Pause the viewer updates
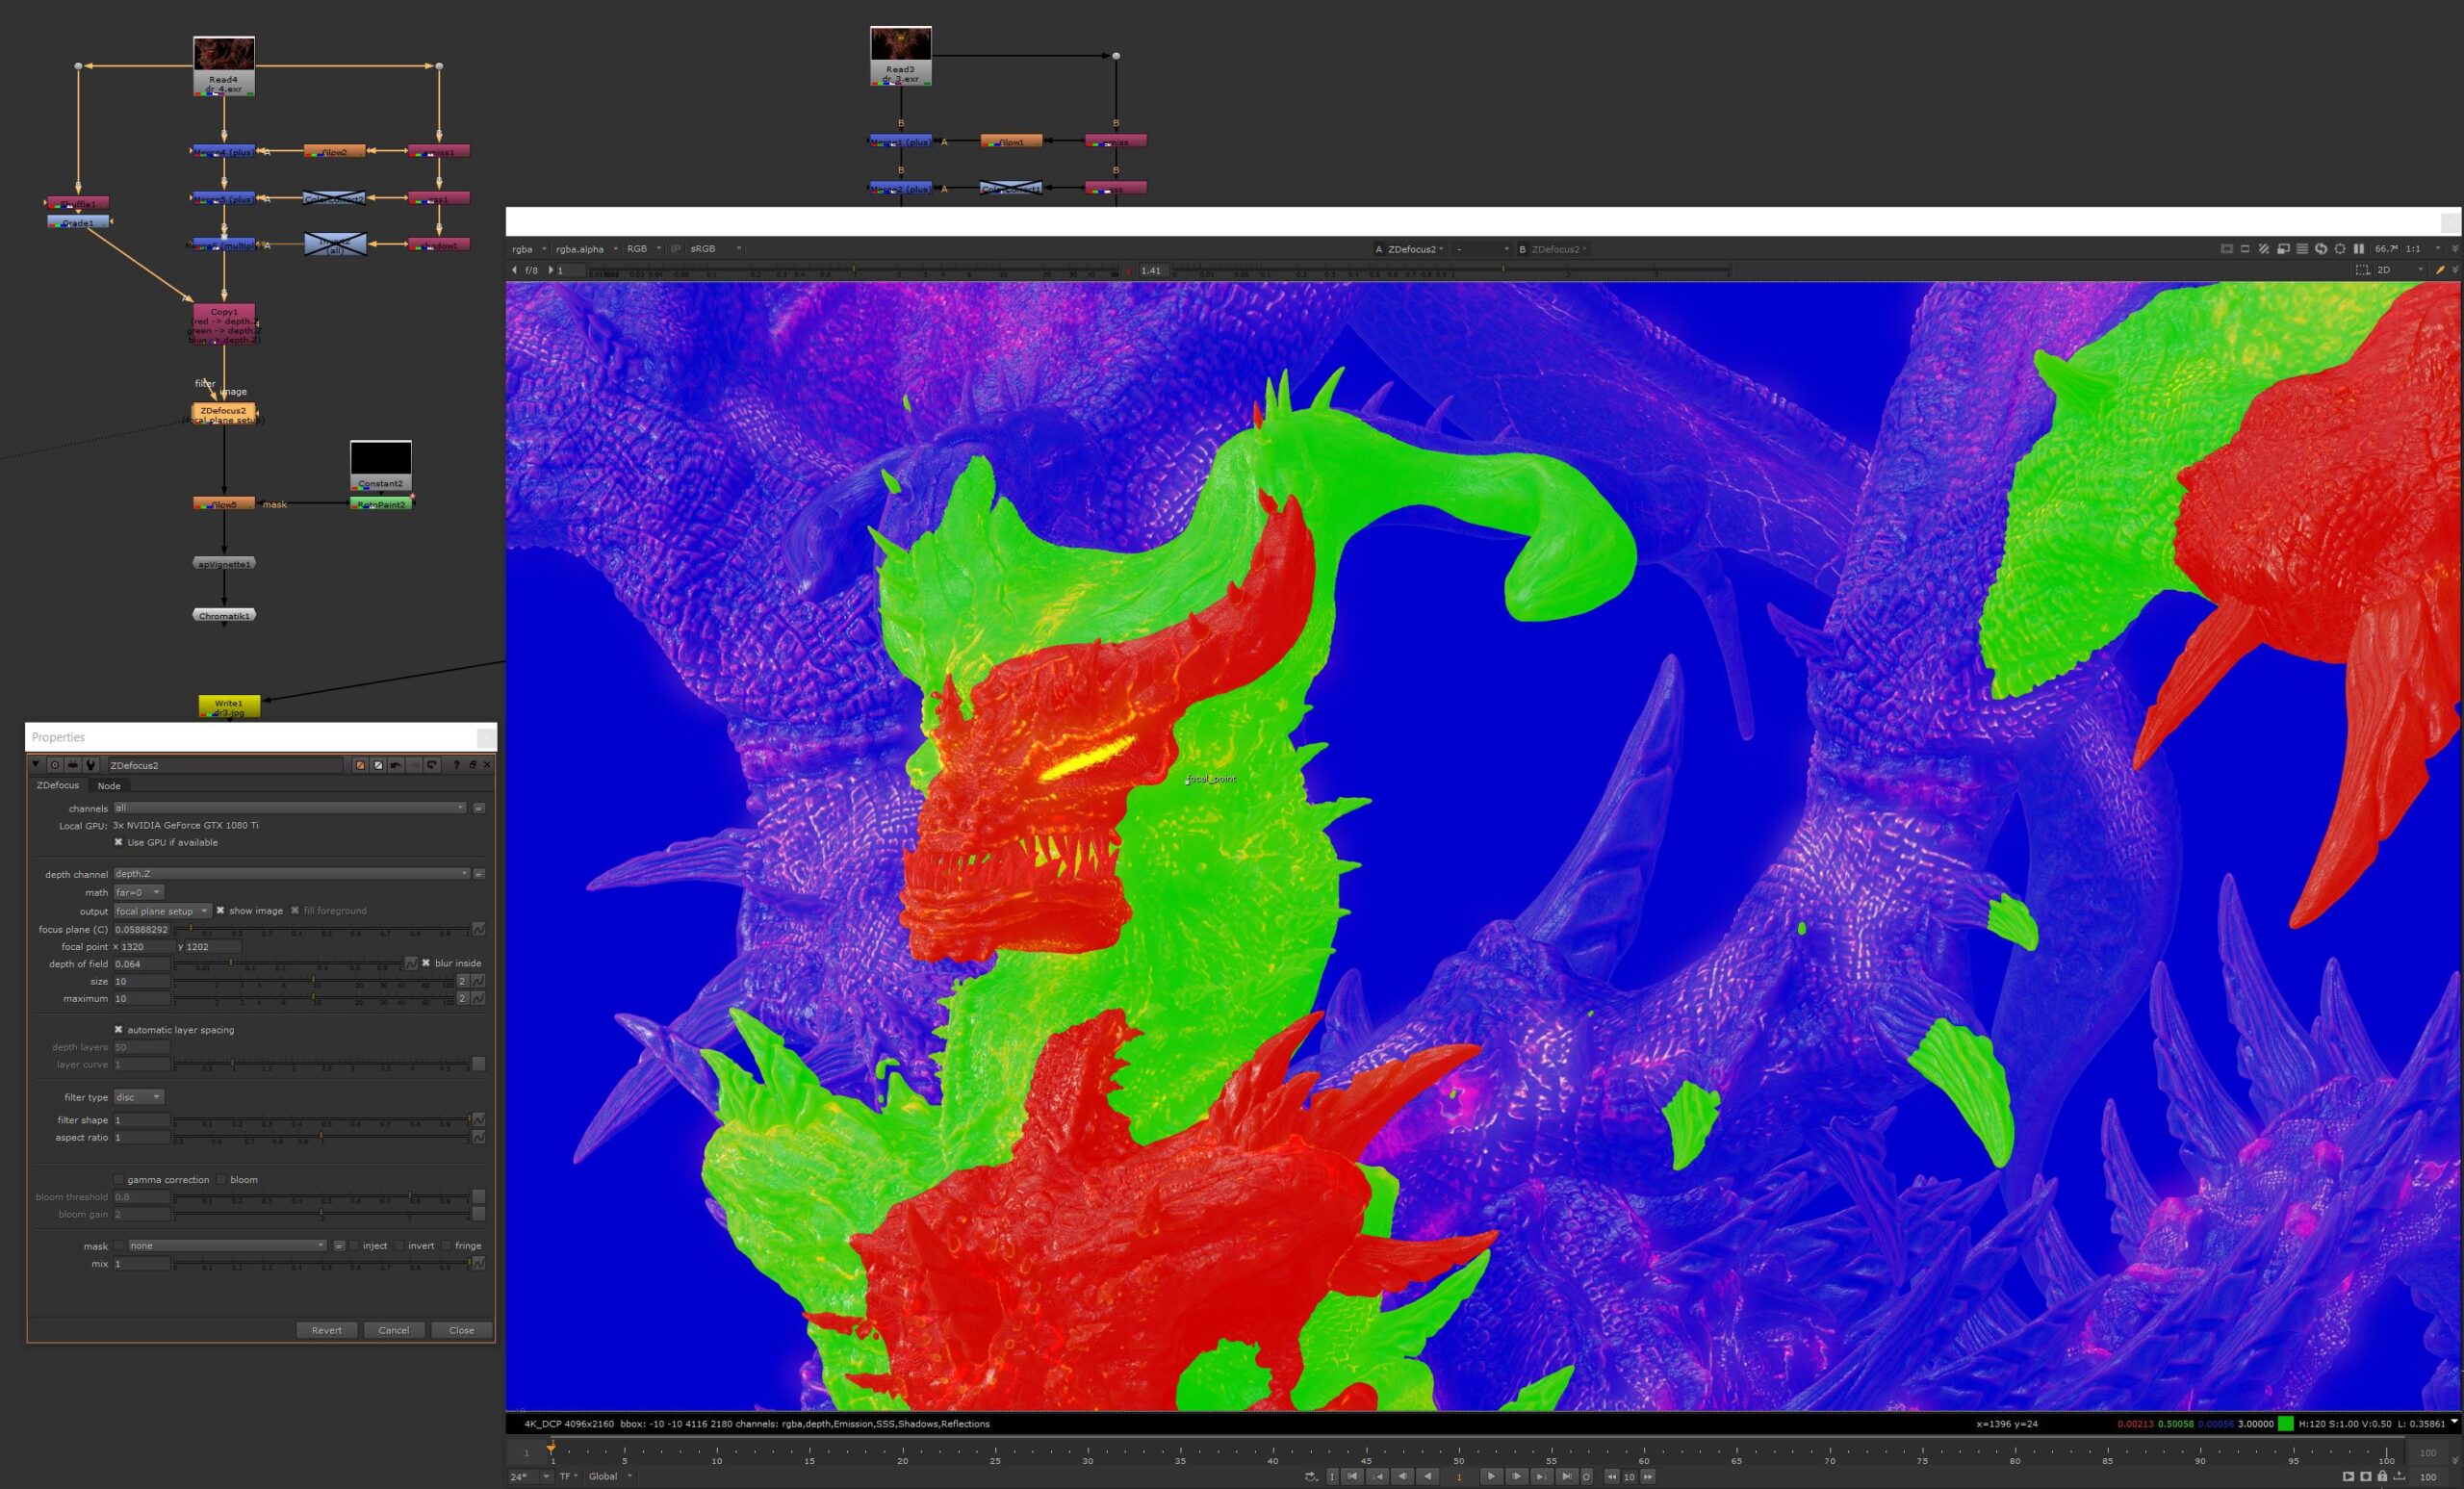This screenshot has height=1489, width=2464. click(x=2359, y=249)
